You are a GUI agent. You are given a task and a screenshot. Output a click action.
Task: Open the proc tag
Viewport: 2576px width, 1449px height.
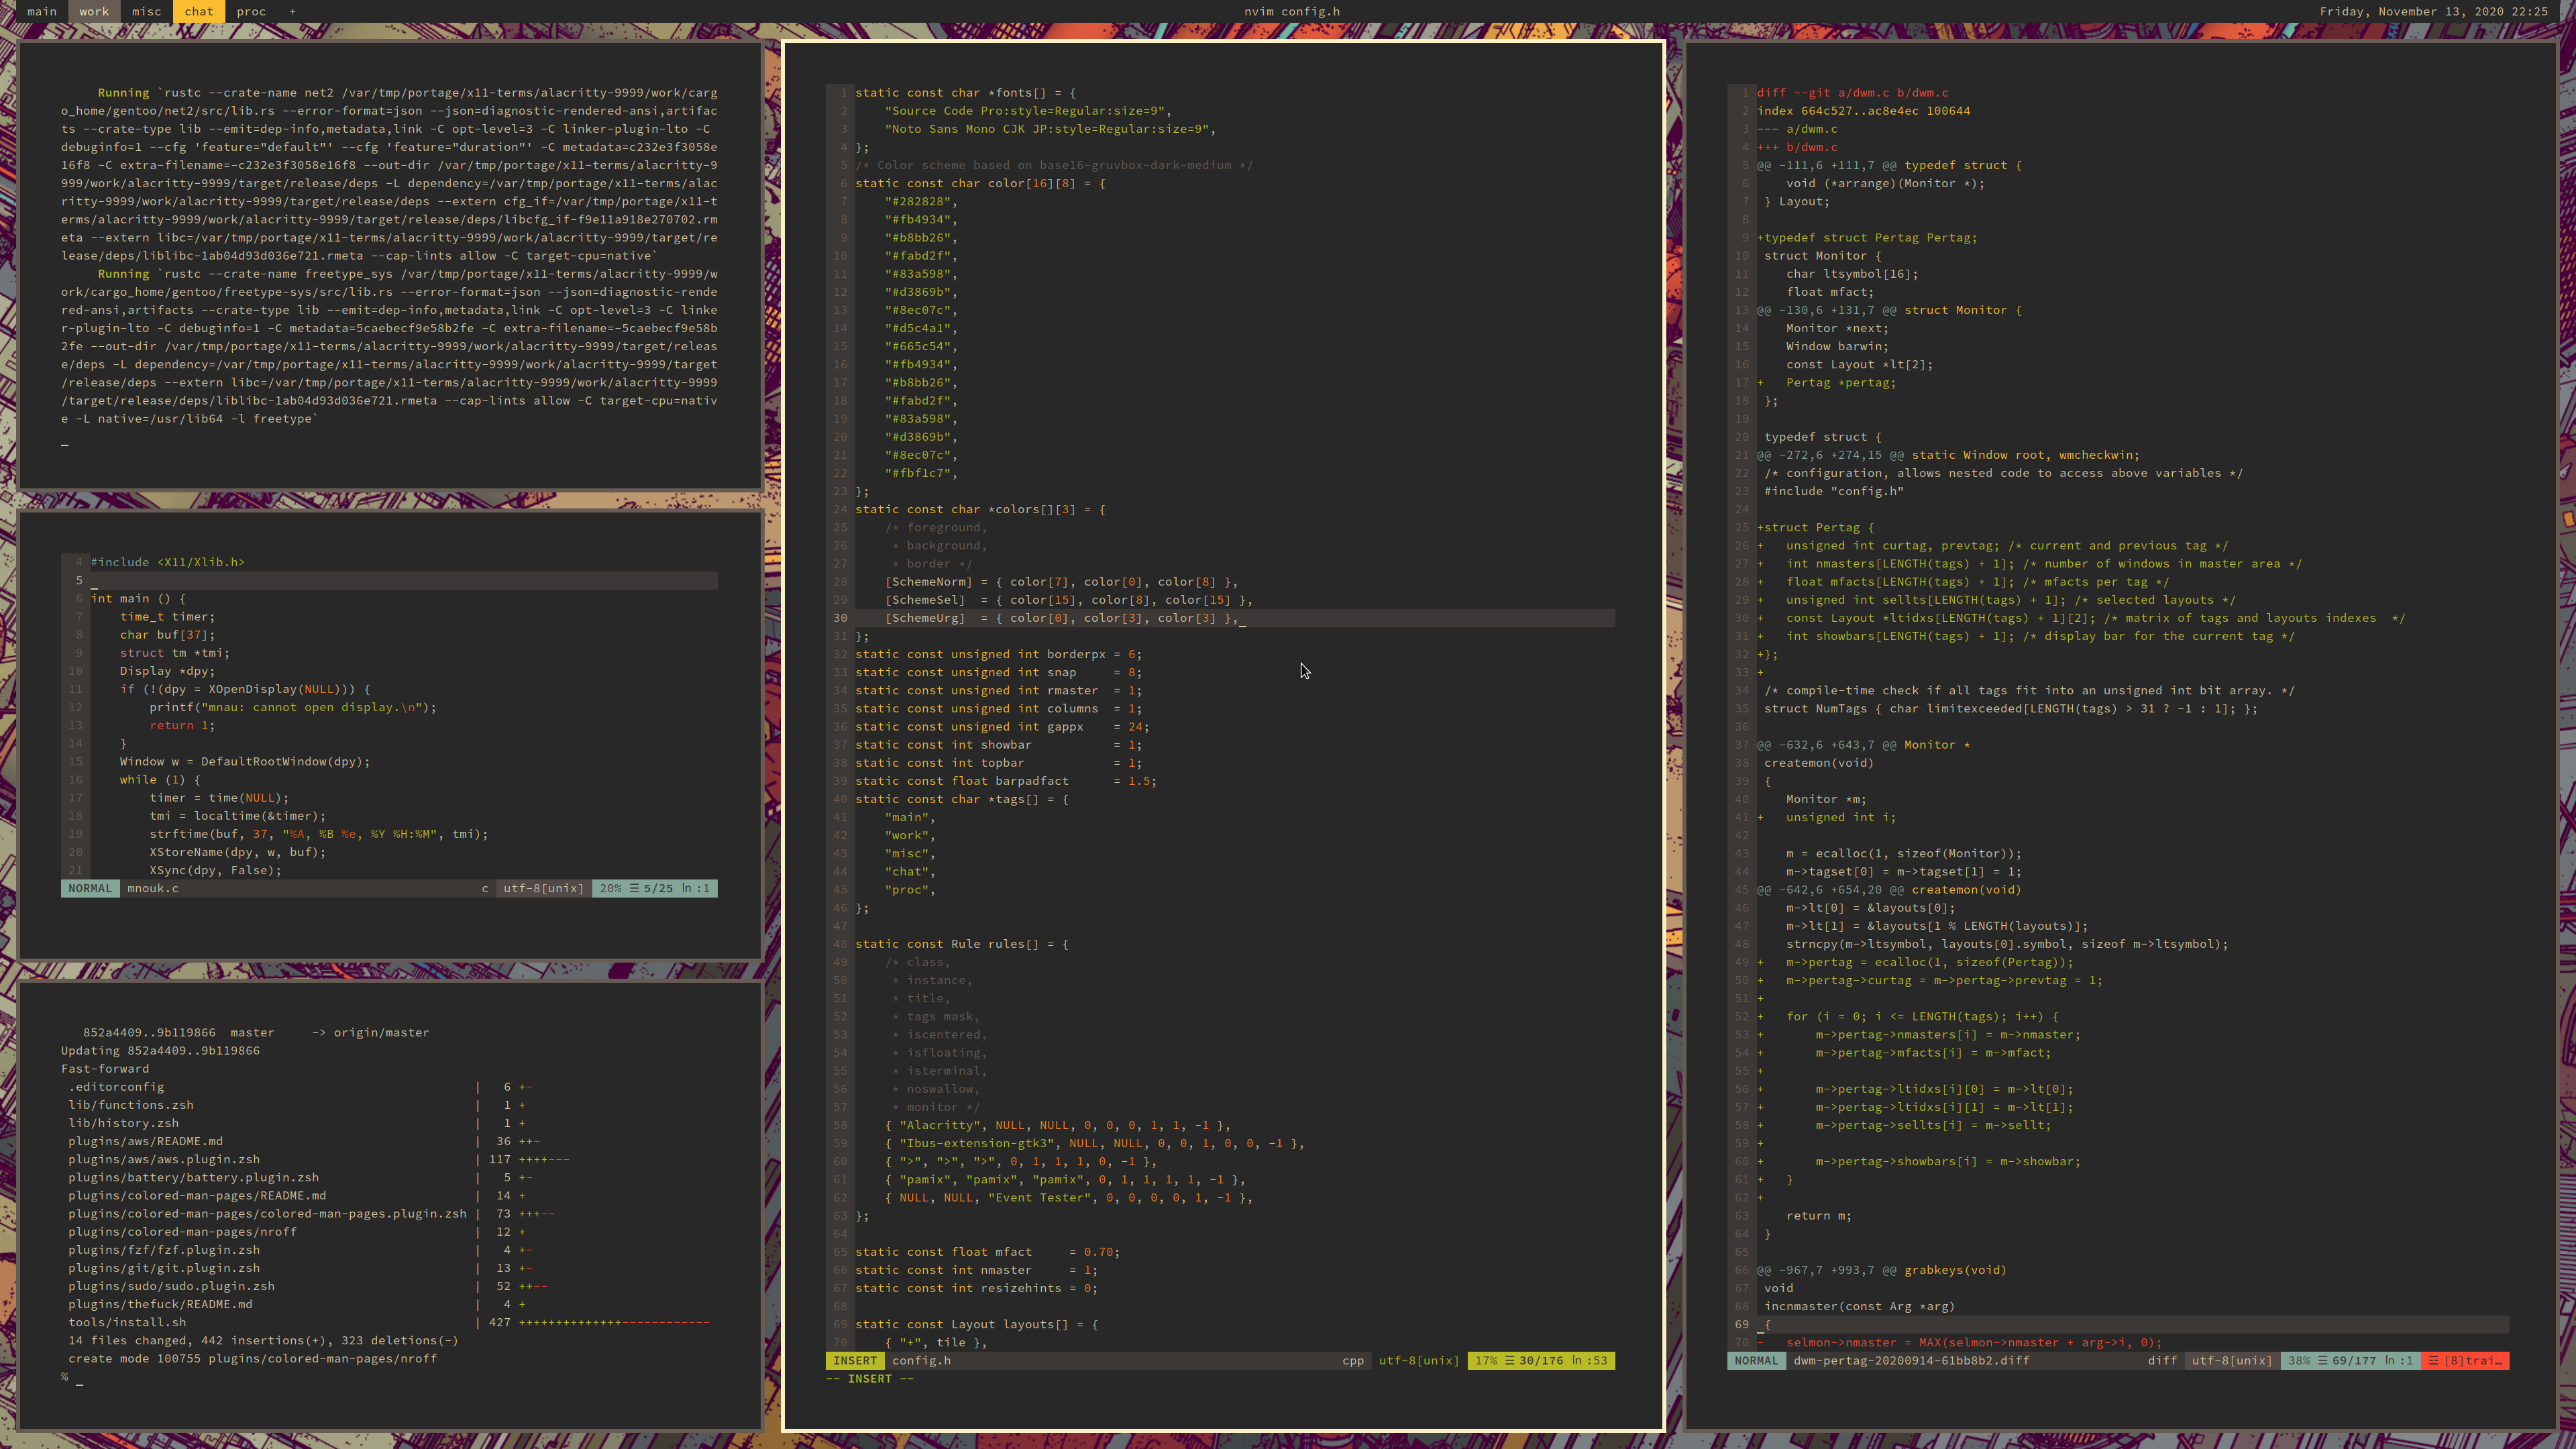point(251,12)
